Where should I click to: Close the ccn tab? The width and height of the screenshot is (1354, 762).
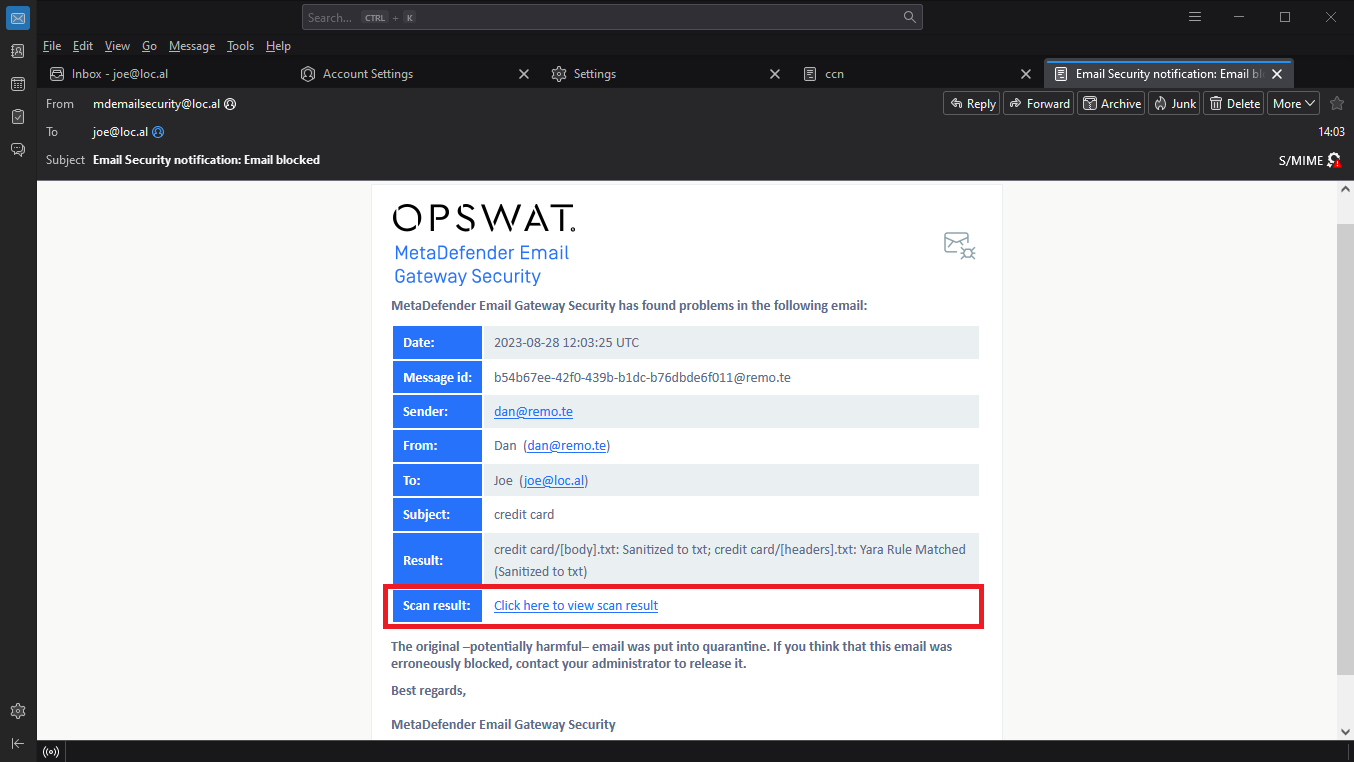pos(1026,74)
